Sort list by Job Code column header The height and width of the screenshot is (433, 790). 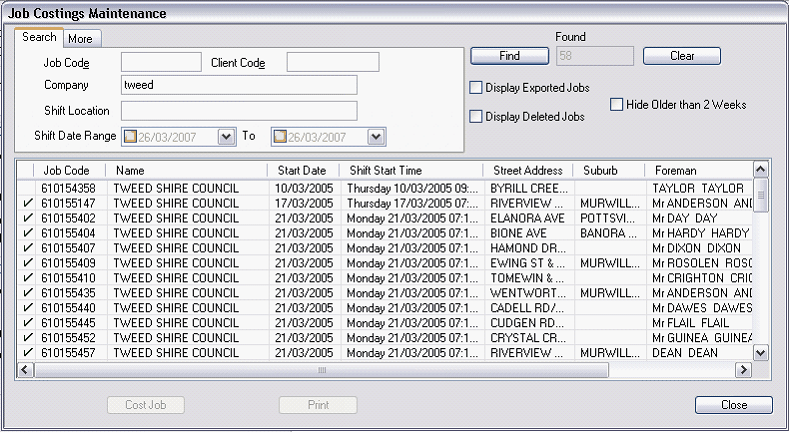(x=66, y=171)
